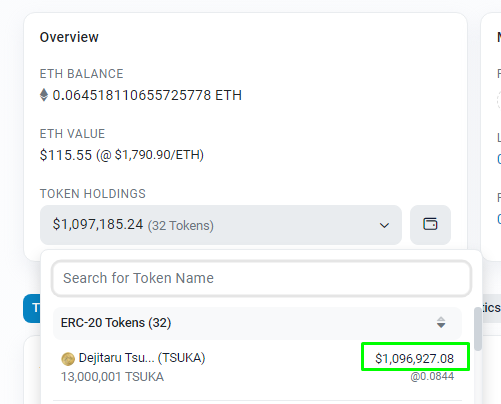Click the Ethereum diamond icon by balance
This screenshot has height=404, width=501.
(44, 95)
